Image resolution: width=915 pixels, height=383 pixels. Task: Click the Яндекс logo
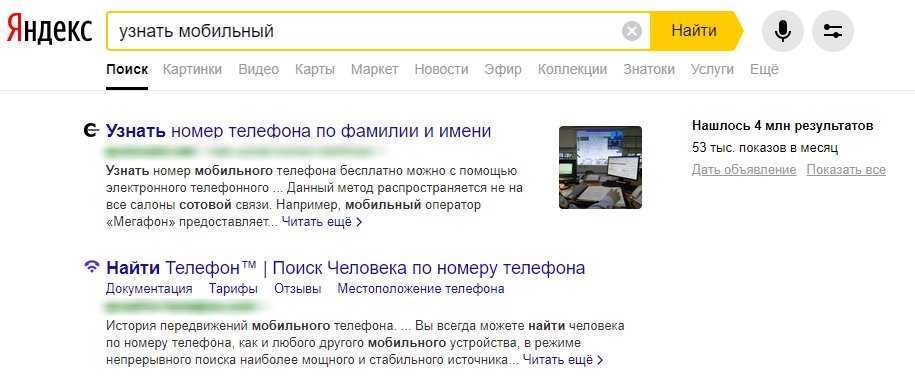(50, 29)
